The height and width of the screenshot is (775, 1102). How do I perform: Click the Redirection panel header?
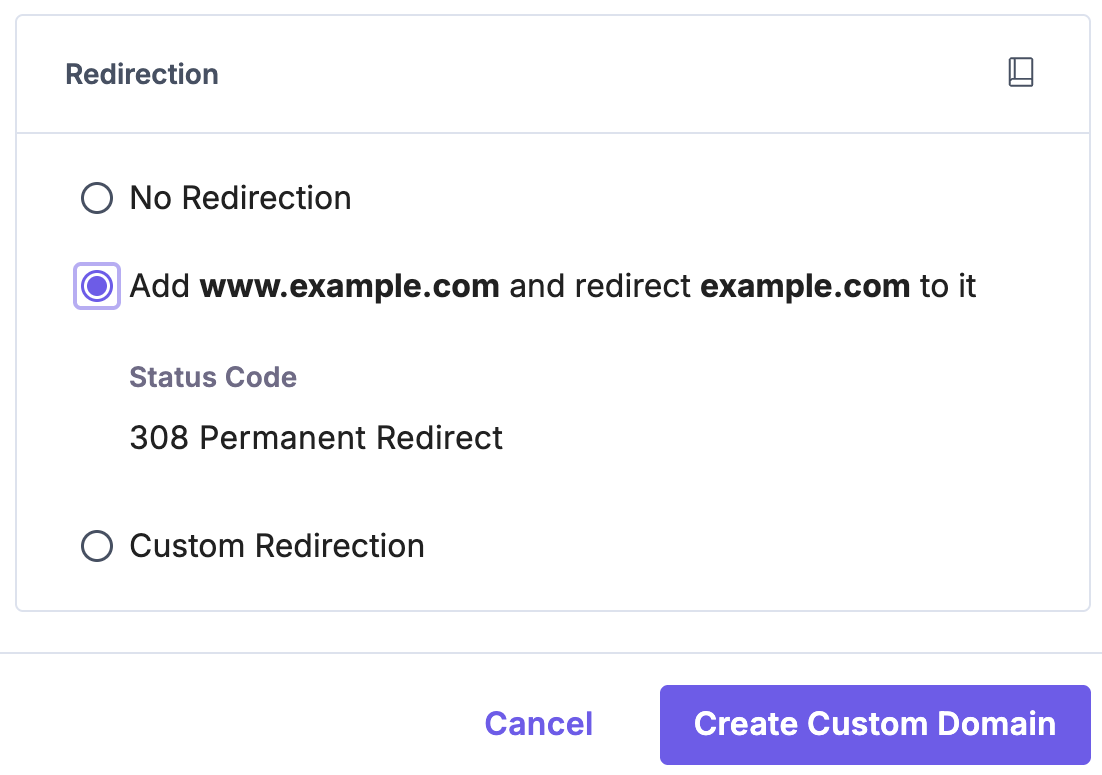pyautogui.click(x=141, y=73)
